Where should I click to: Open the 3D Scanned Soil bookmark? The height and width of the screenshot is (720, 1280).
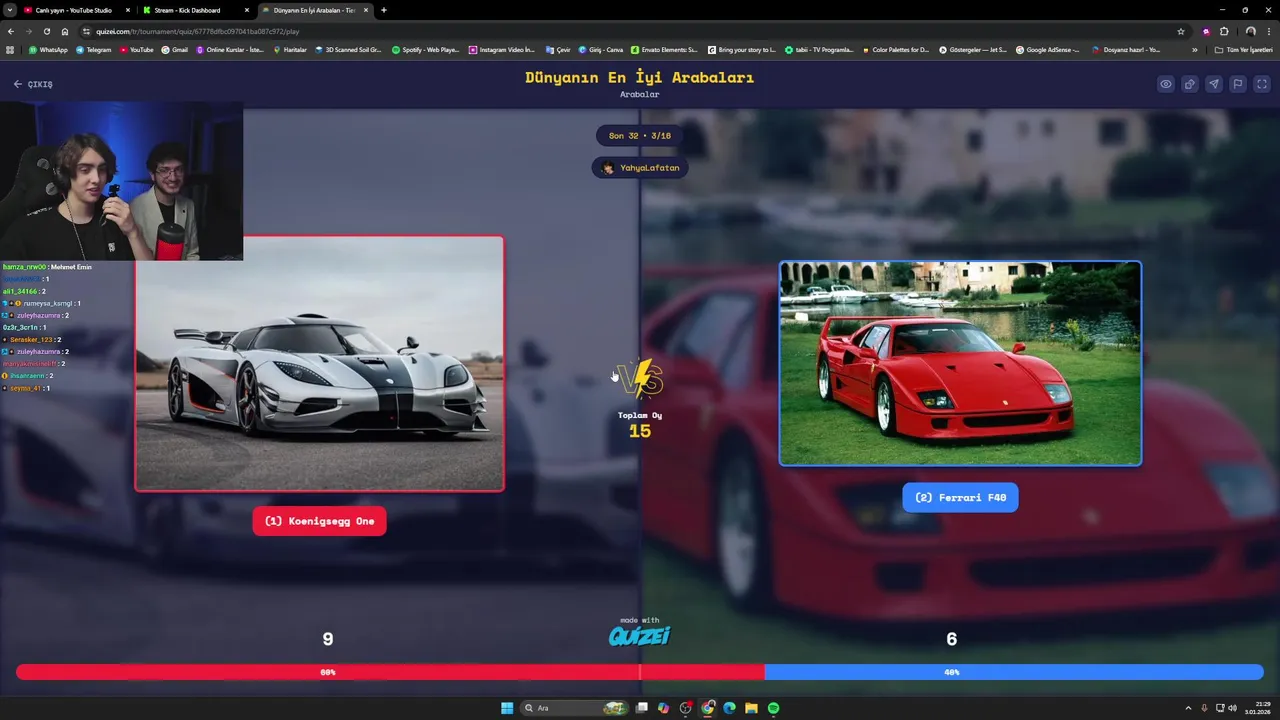tap(348, 49)
